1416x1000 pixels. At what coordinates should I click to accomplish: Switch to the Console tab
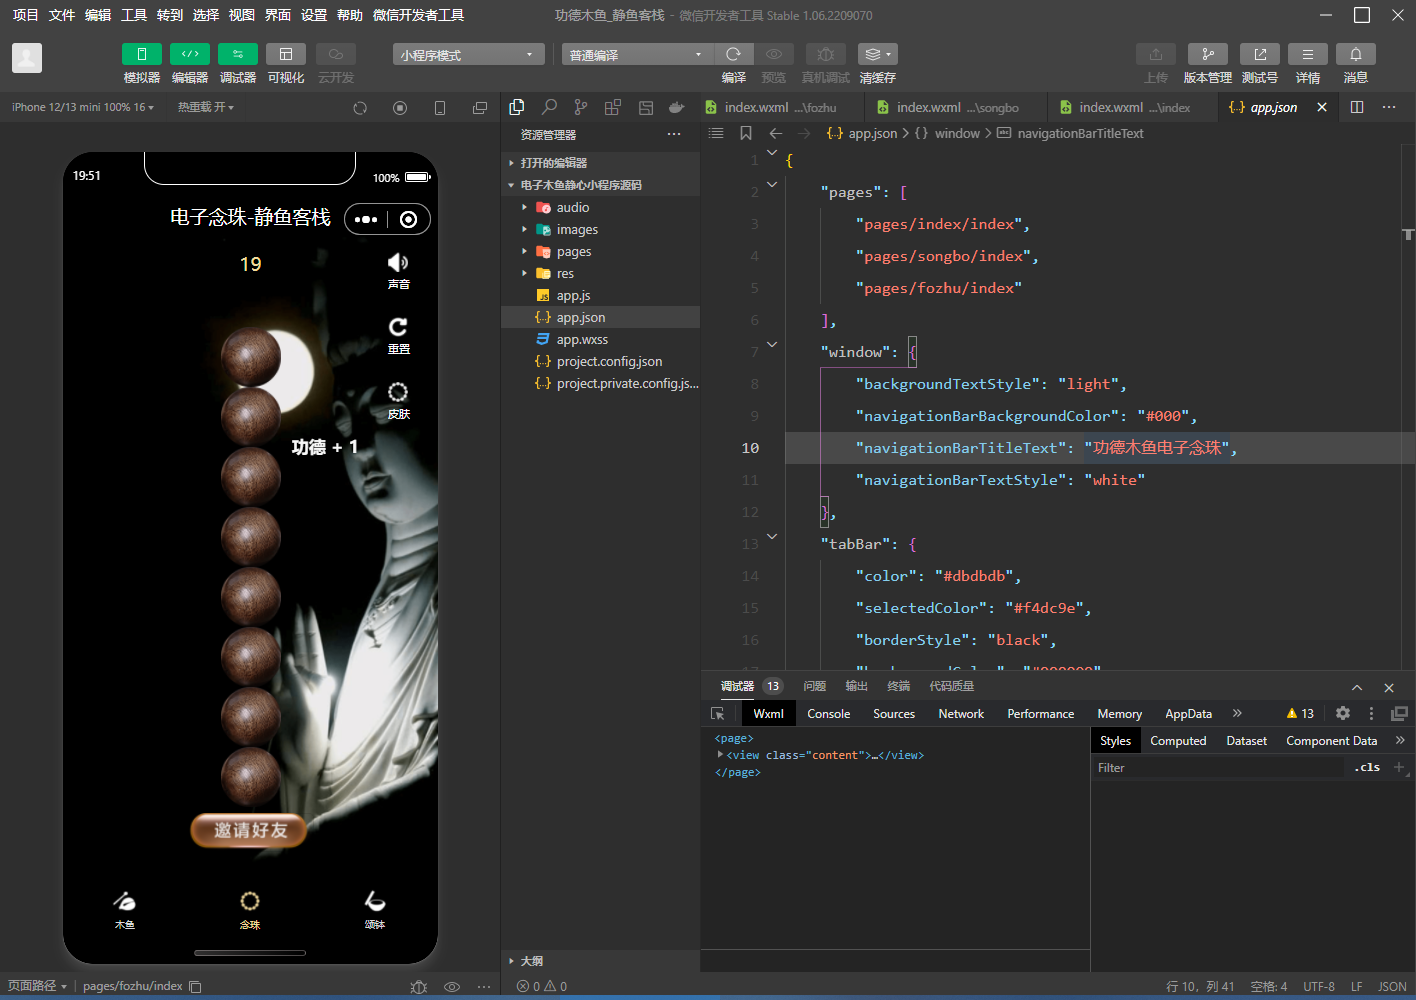tap(828, 714)
